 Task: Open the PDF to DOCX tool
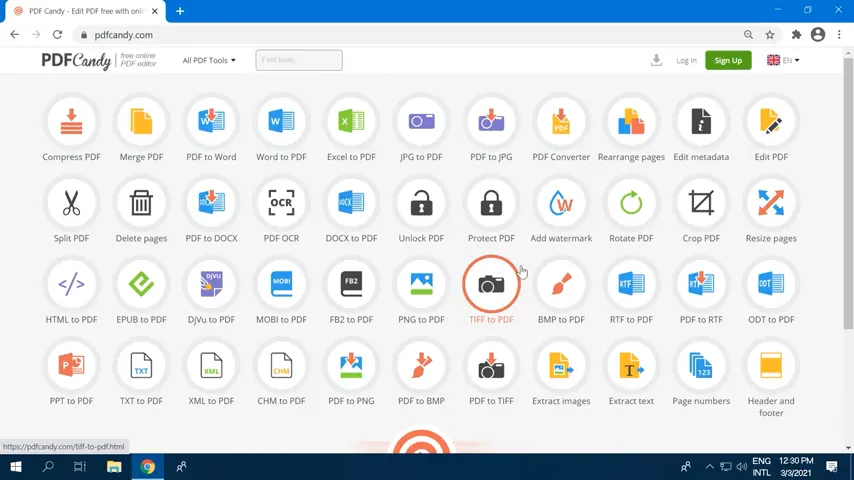coord(211,203)
